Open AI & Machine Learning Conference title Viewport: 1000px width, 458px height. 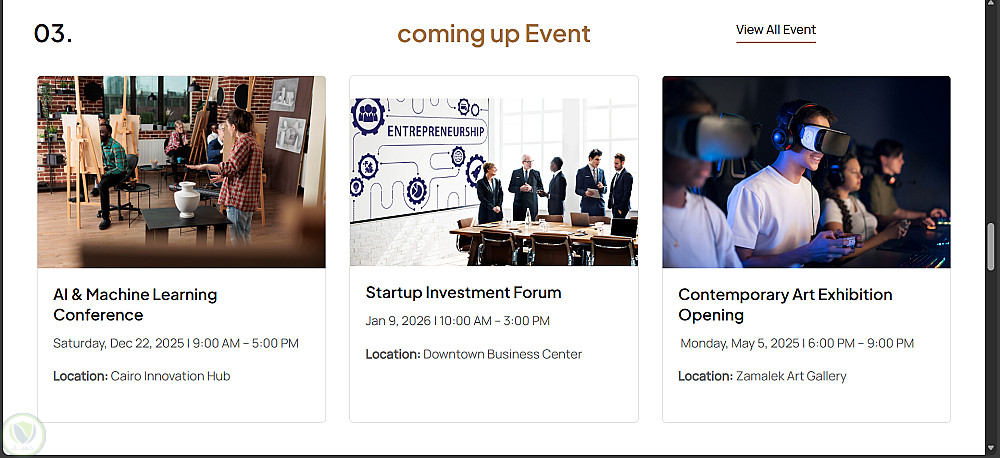[135, 305]
